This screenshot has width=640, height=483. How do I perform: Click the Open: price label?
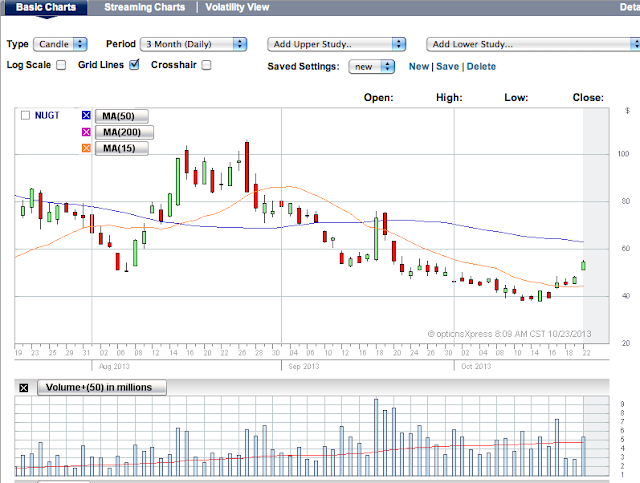[x=378, y=98]
